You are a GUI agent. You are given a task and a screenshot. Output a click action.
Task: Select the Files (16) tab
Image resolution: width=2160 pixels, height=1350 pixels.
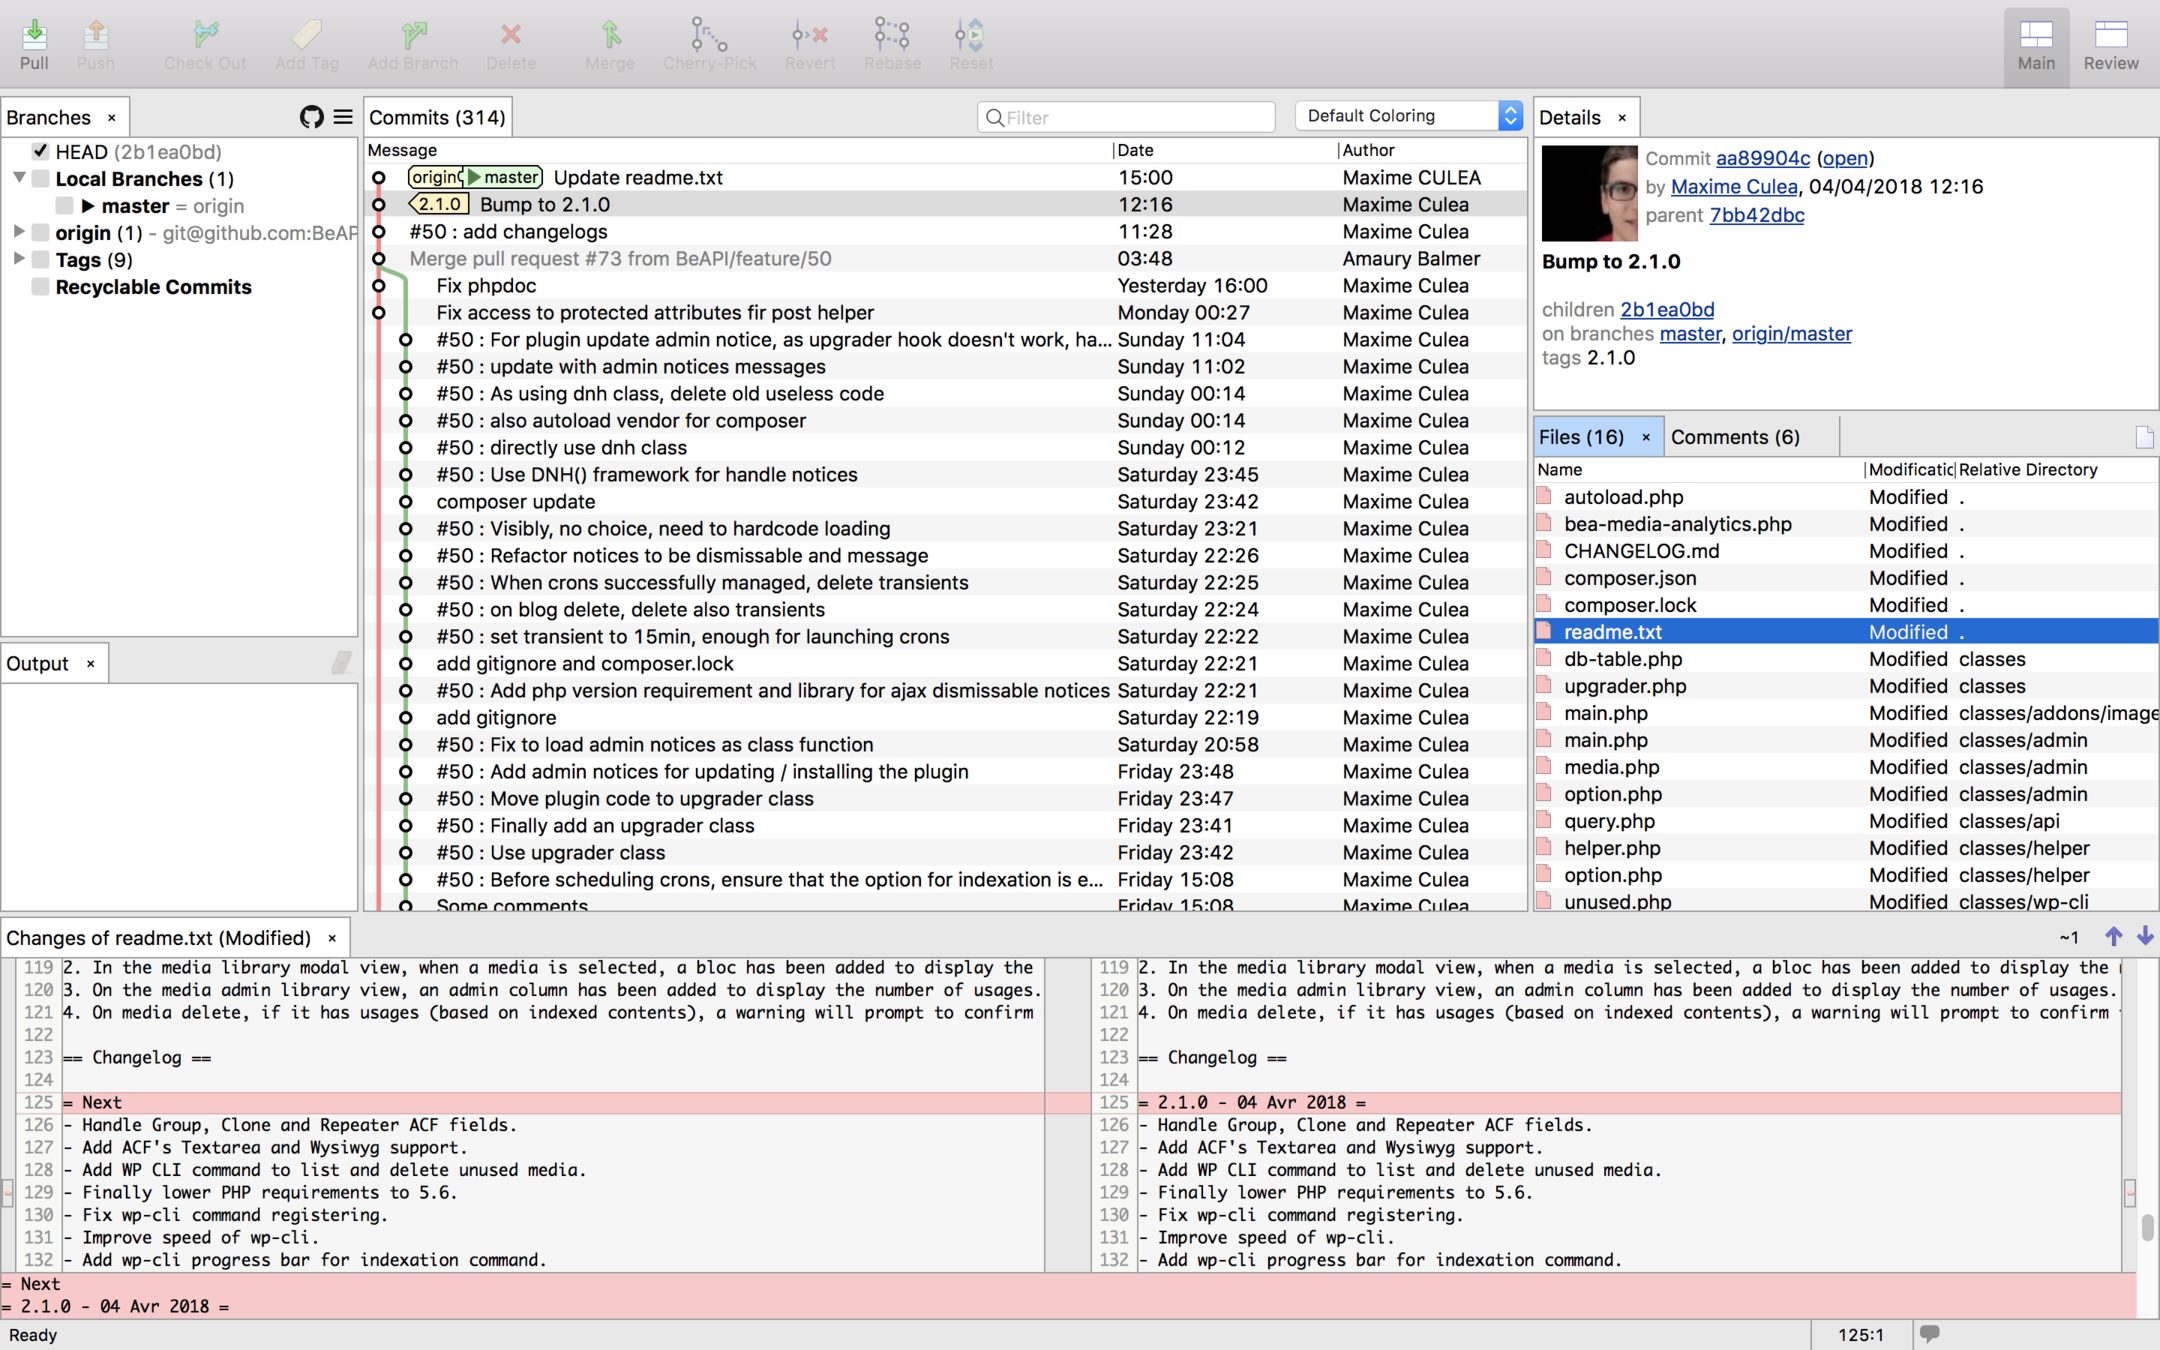[x=1581, y=437]
